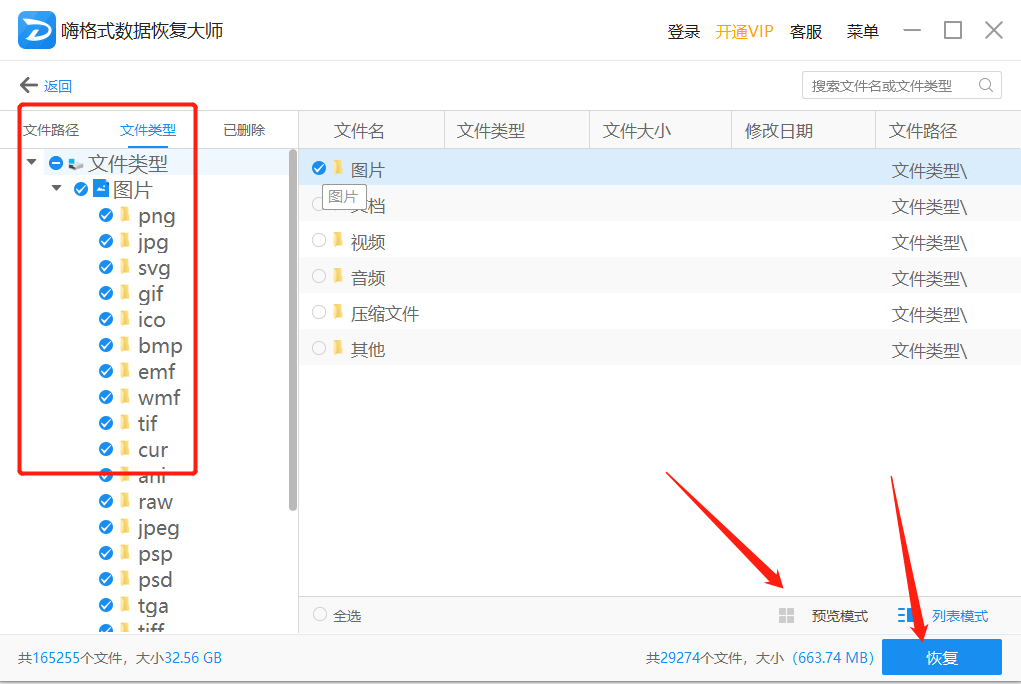1021x684 pixels.
Task: Open 客服 customer service
Action: 805,31
